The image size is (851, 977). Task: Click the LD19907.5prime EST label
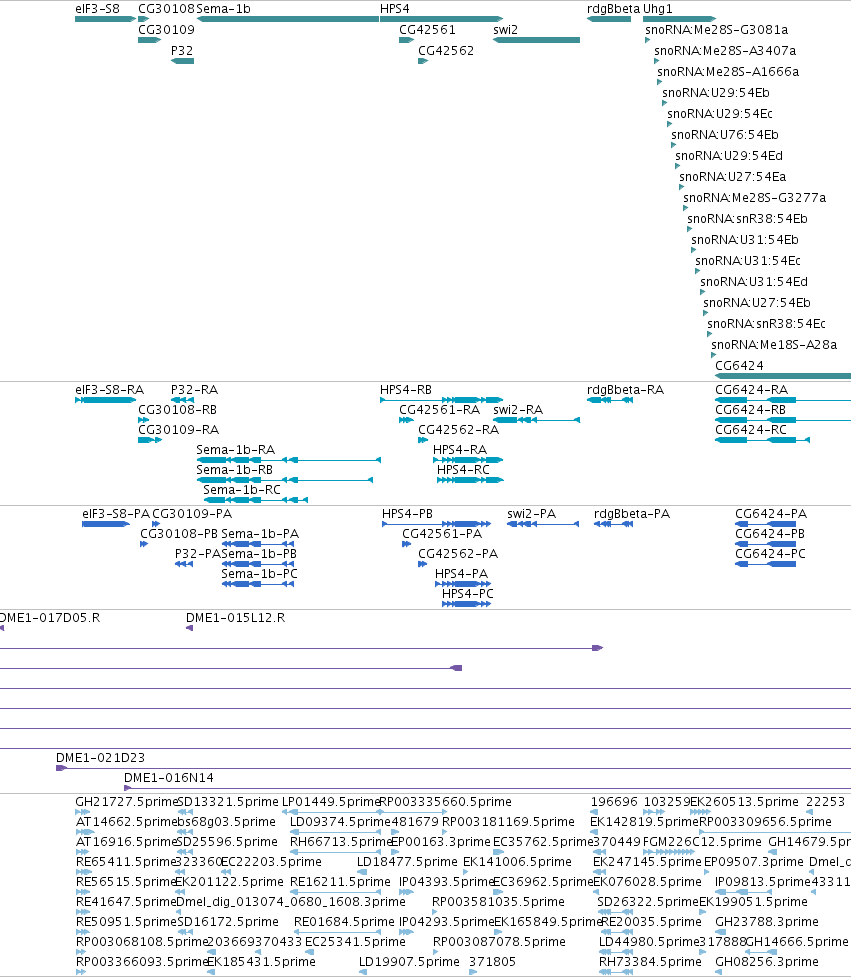point(409,962)
